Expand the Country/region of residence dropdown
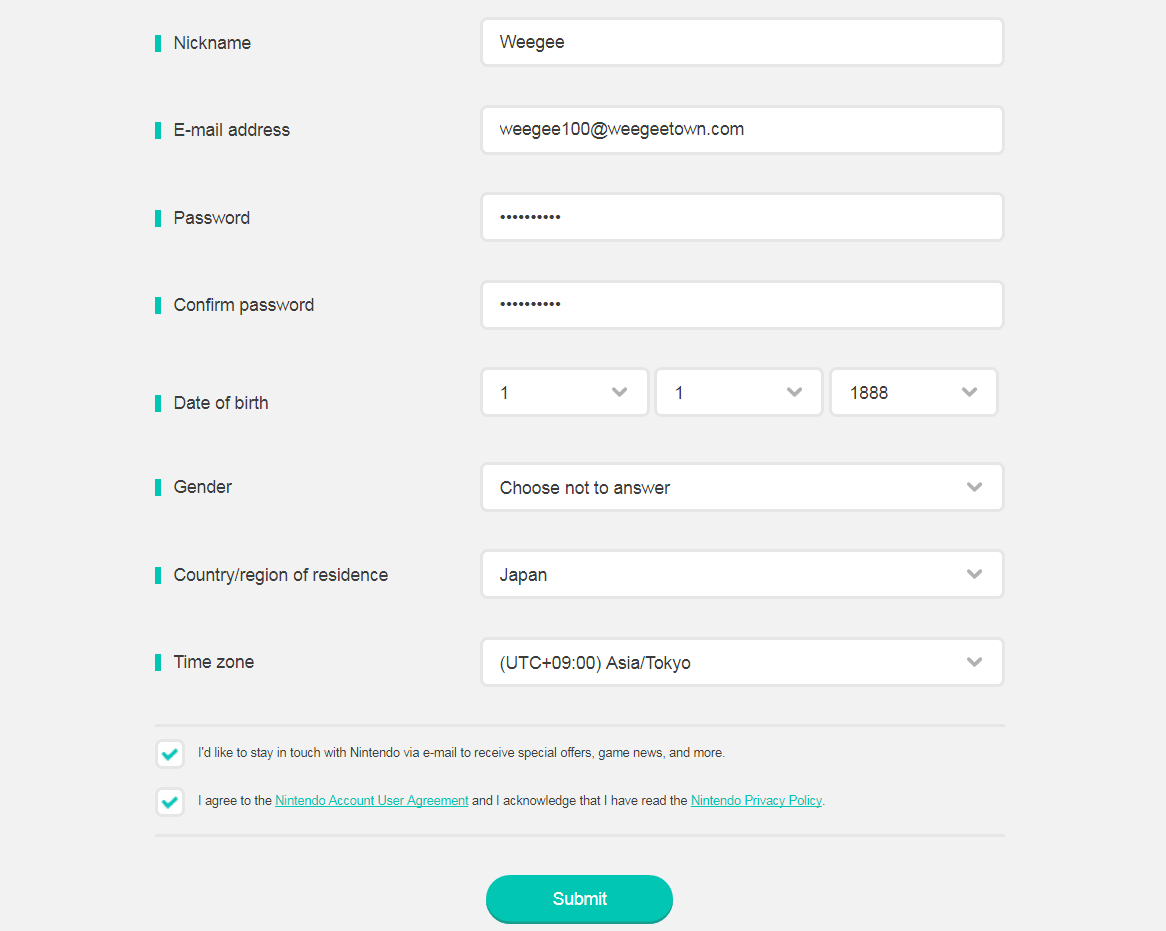The height and width of the screenshot is (931, 1166). [742, 574]
